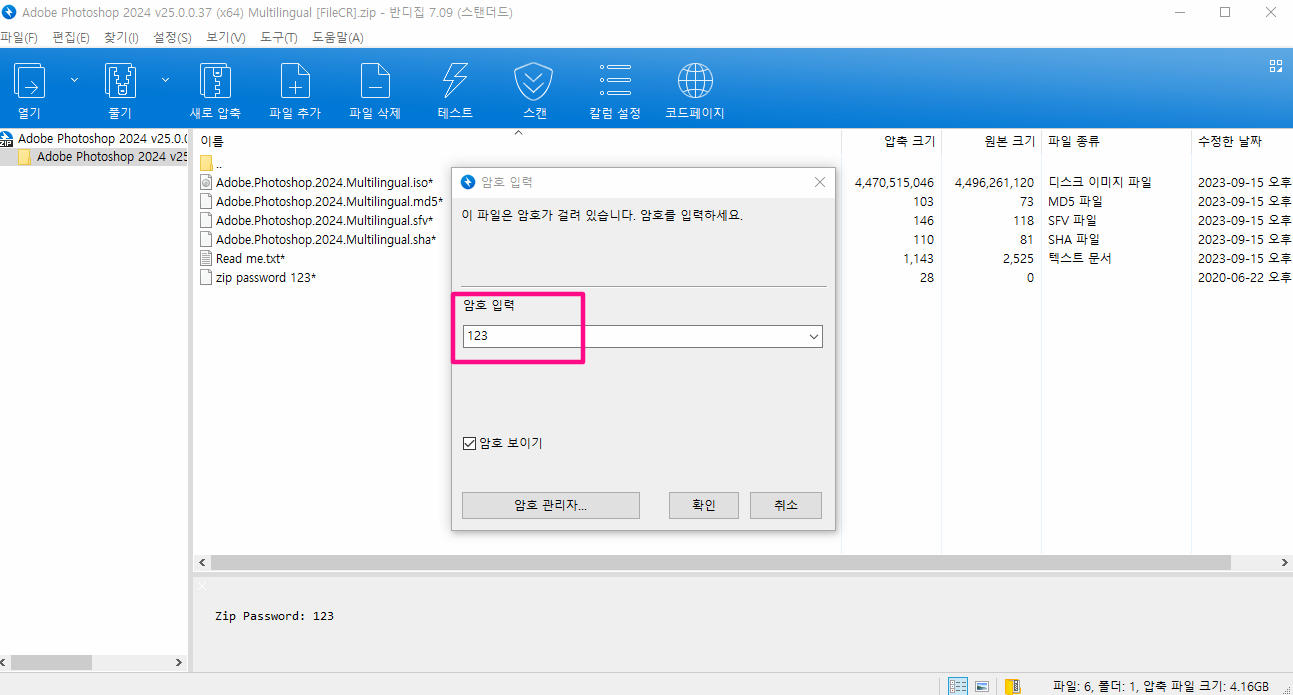Screen dimensions: 1293x695
Task: Click the 암호 관리자... button
Action: click(551, 505)
